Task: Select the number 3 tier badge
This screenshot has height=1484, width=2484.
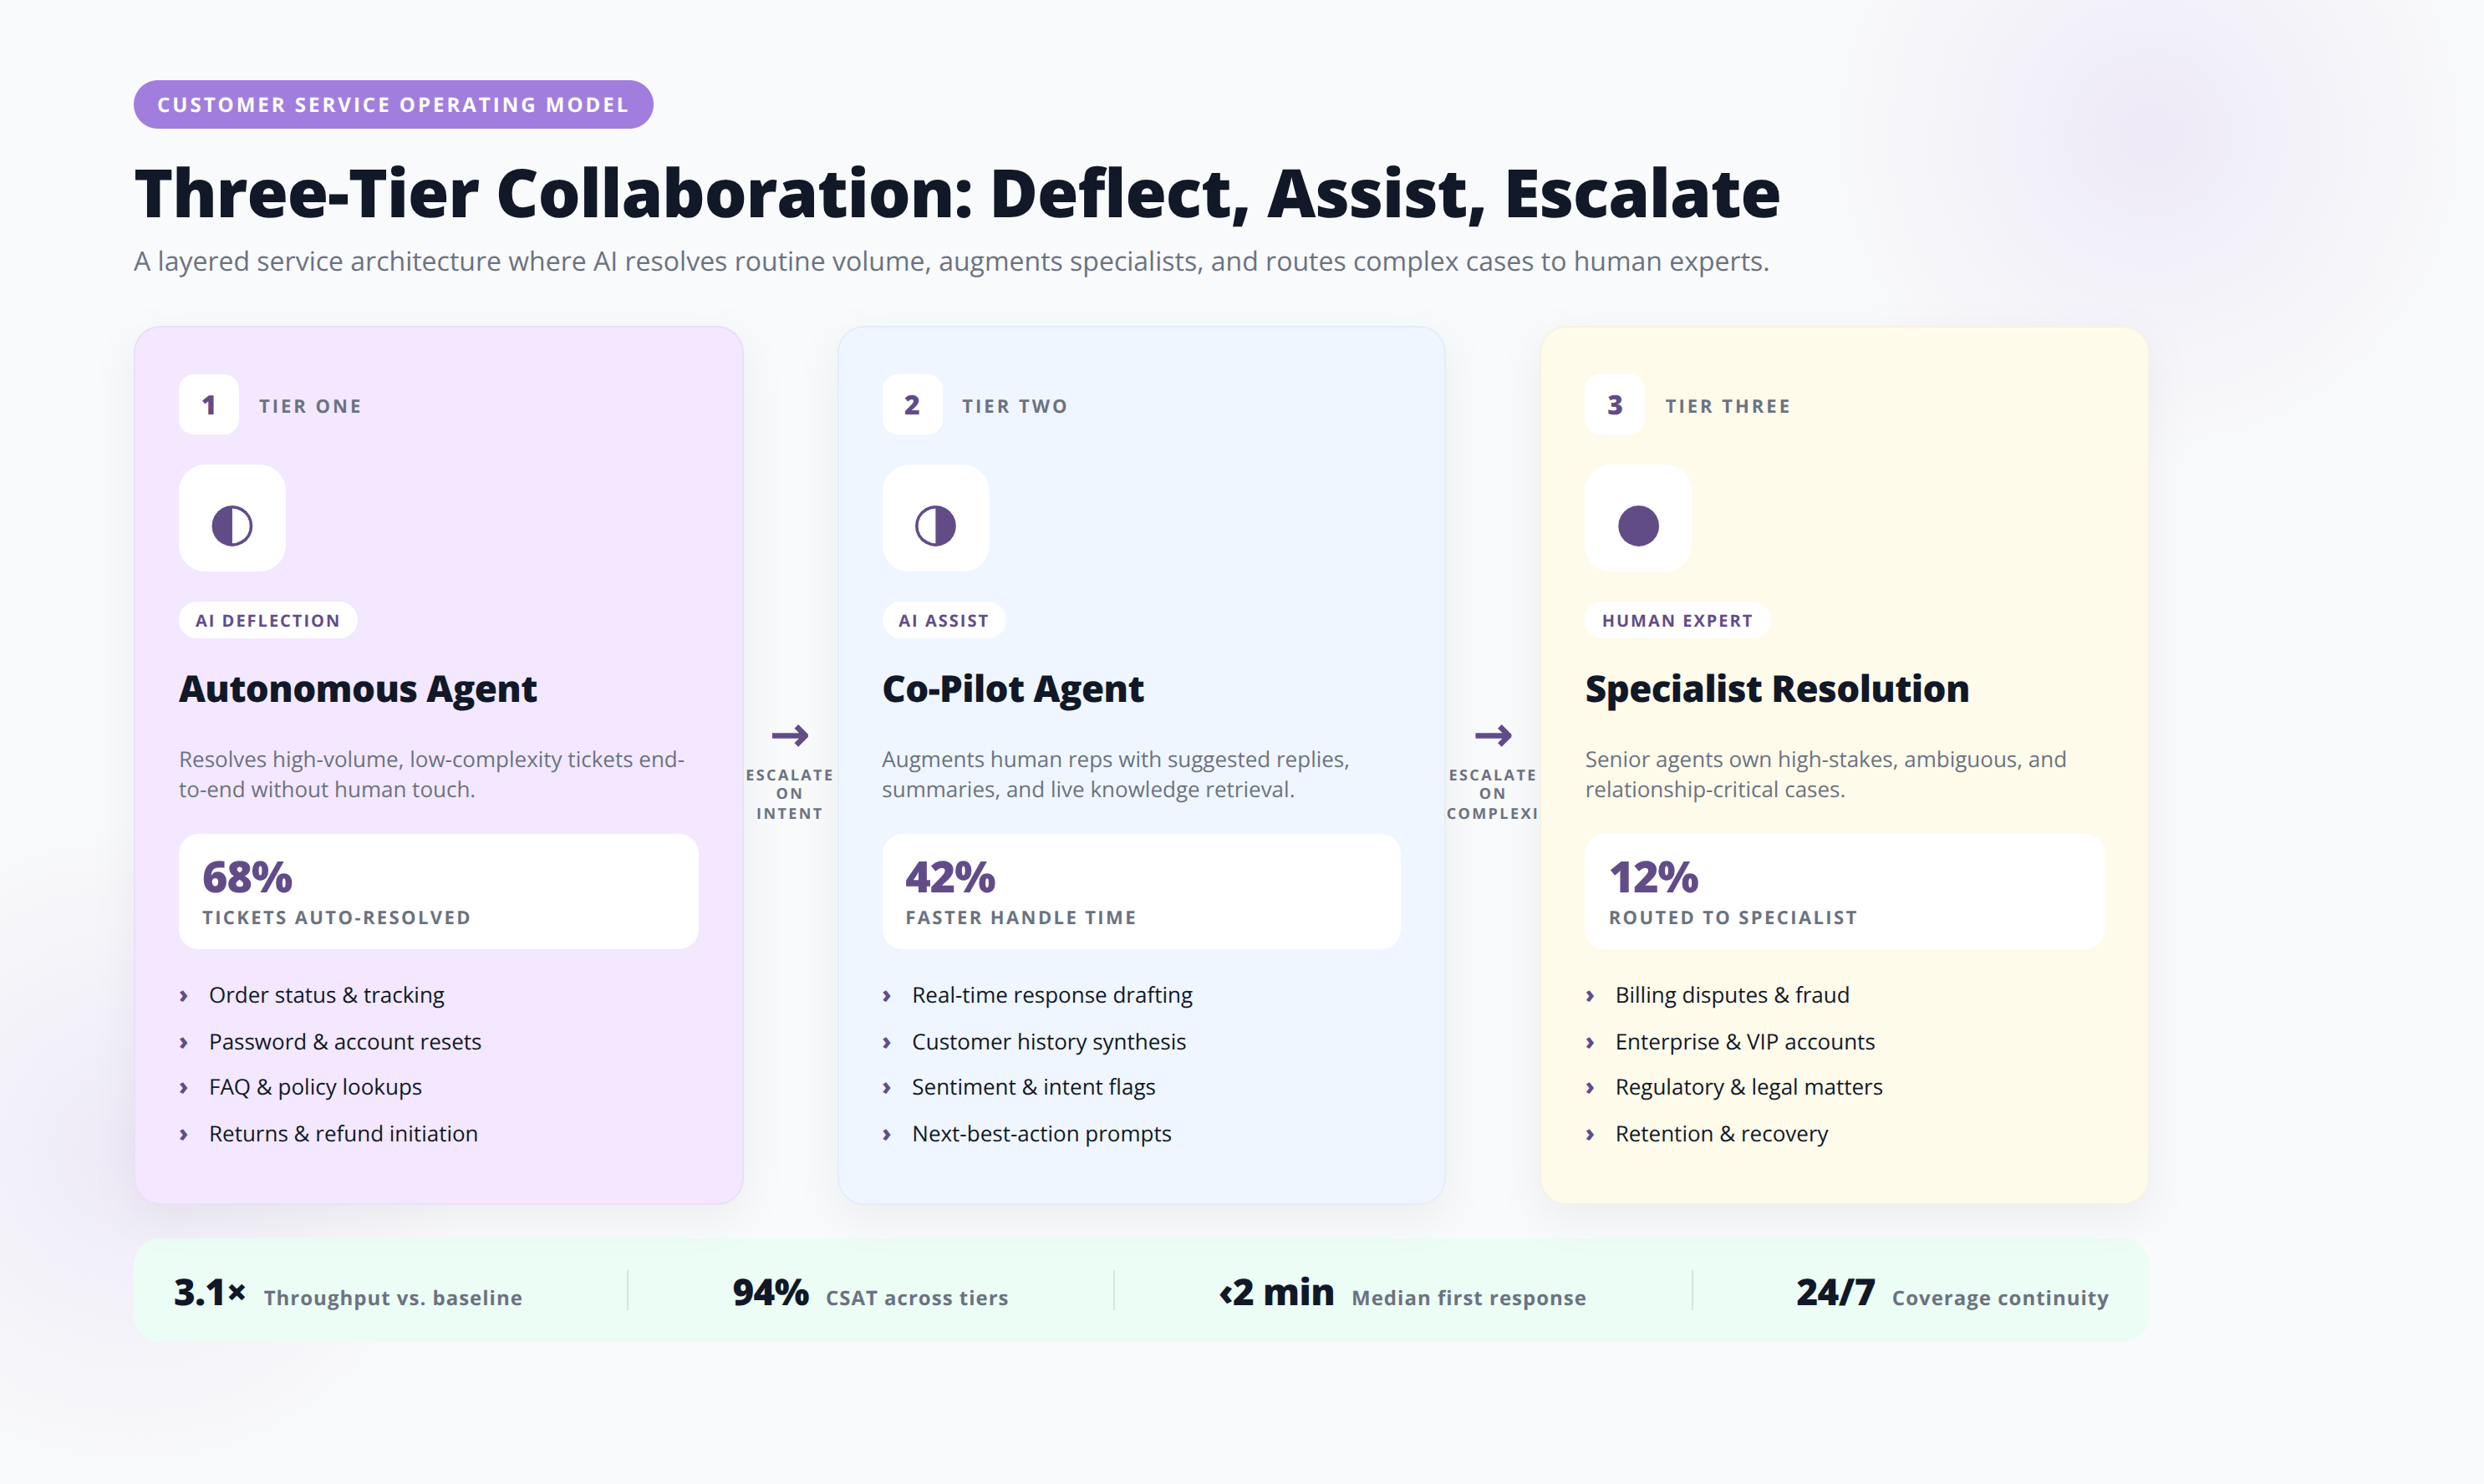Action: tap(1615, 404)
